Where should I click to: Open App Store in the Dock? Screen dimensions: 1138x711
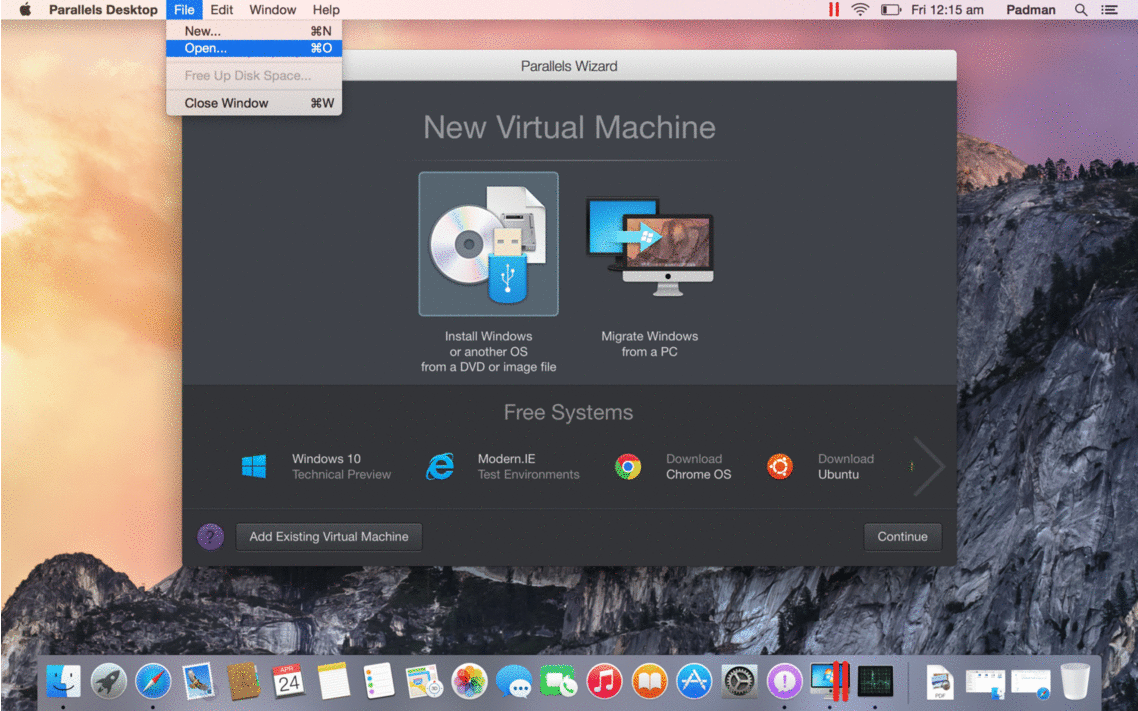(695, 682)
